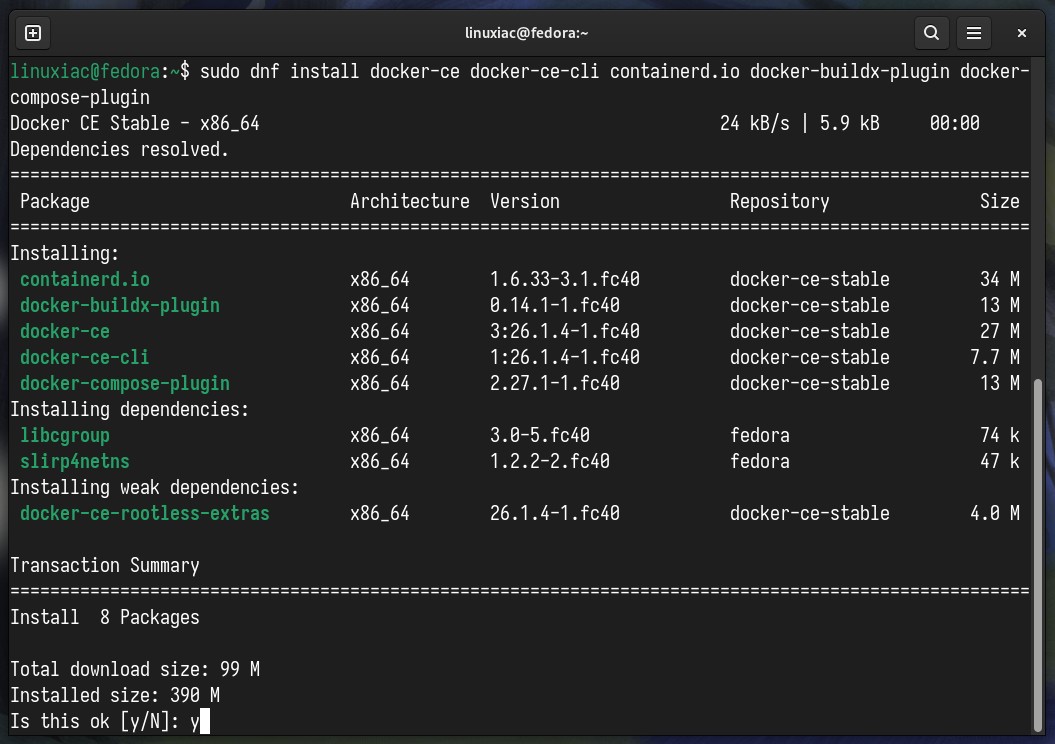Open the hamburger main menu

(974, 33)
